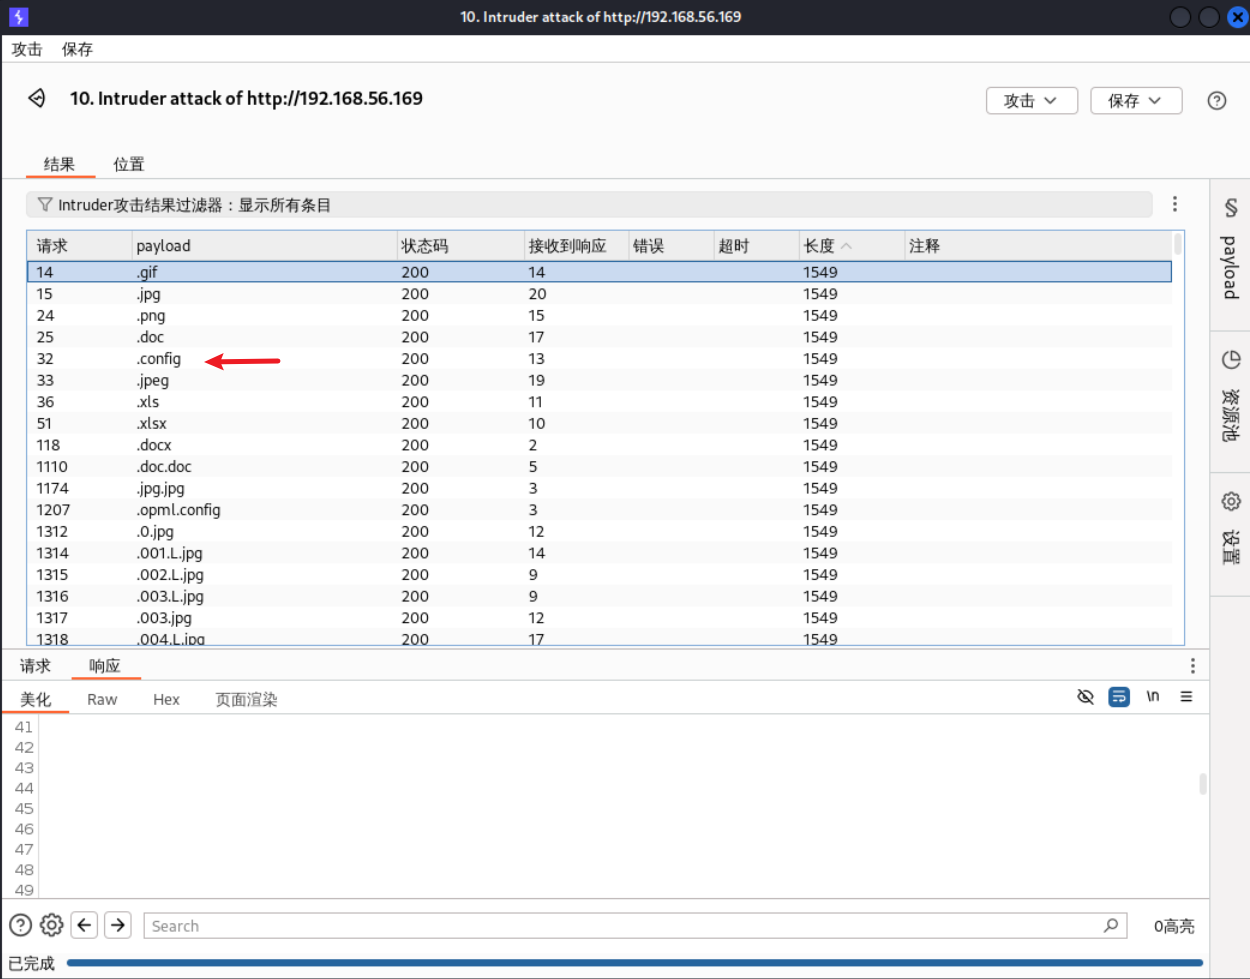
Task: Click the attack progress bar at bottom
Action: click(x=634, y=963)
